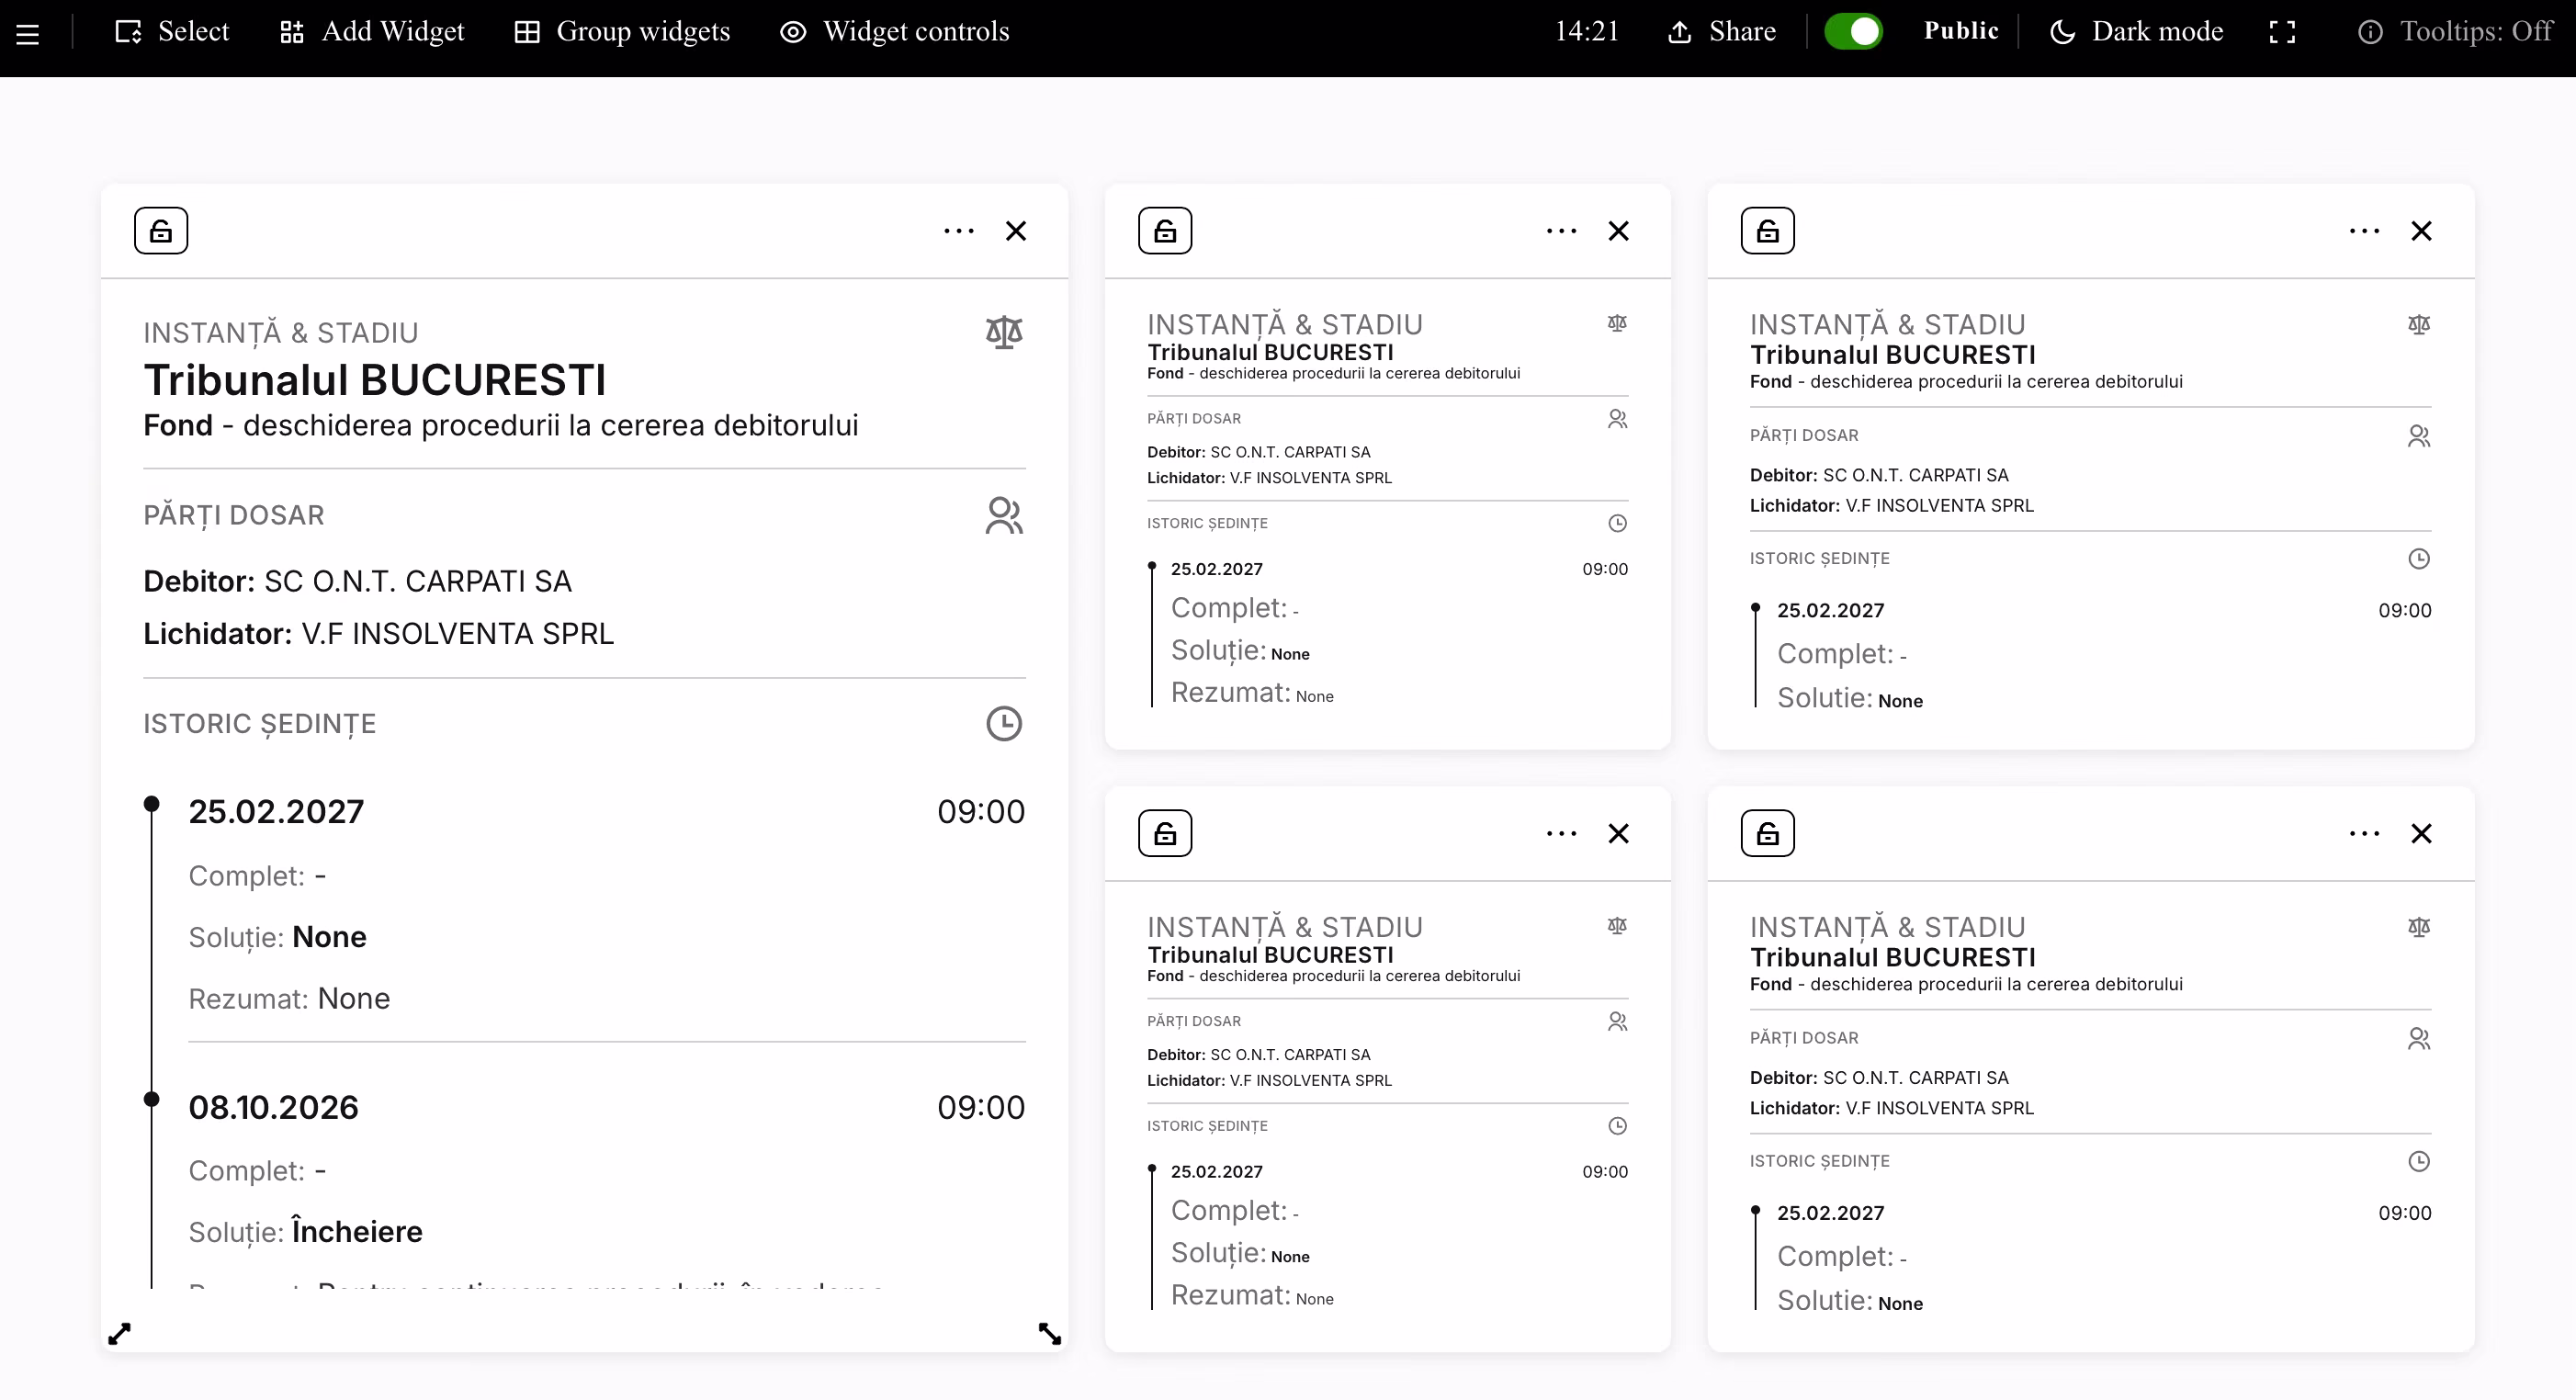This screenshot has width=2576, height=1400.
Task: Click the scales icon in the bottom-middle widget
Action: click(1617, 926)
